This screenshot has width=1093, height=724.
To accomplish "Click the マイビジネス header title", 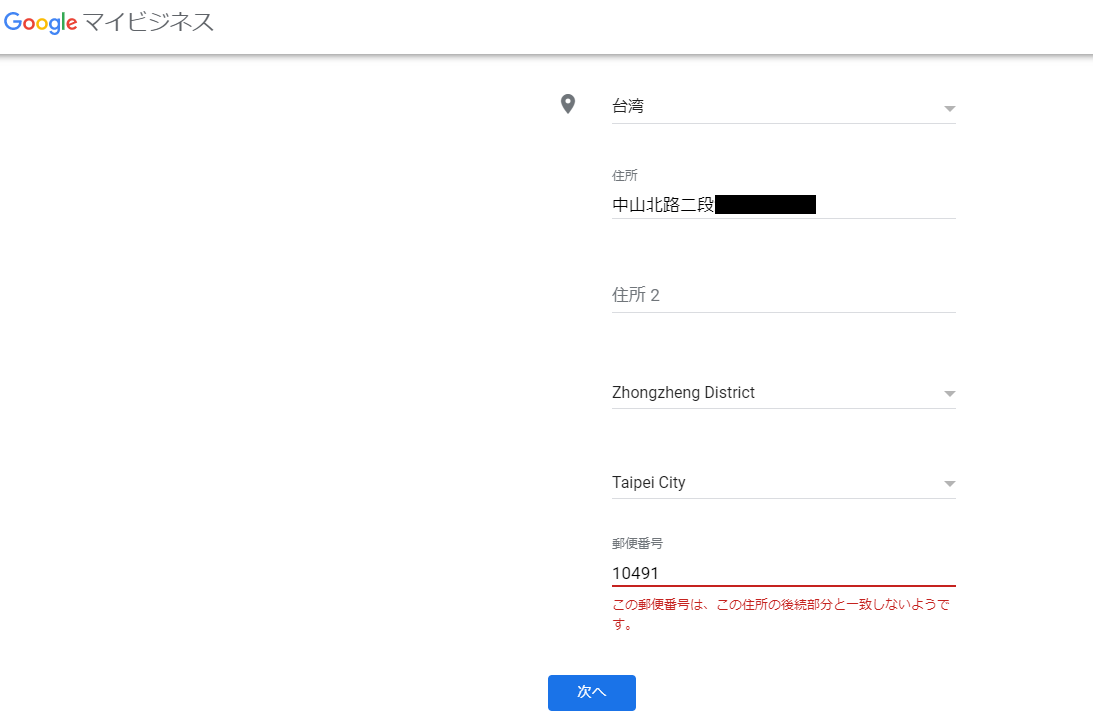I will 148,22.
